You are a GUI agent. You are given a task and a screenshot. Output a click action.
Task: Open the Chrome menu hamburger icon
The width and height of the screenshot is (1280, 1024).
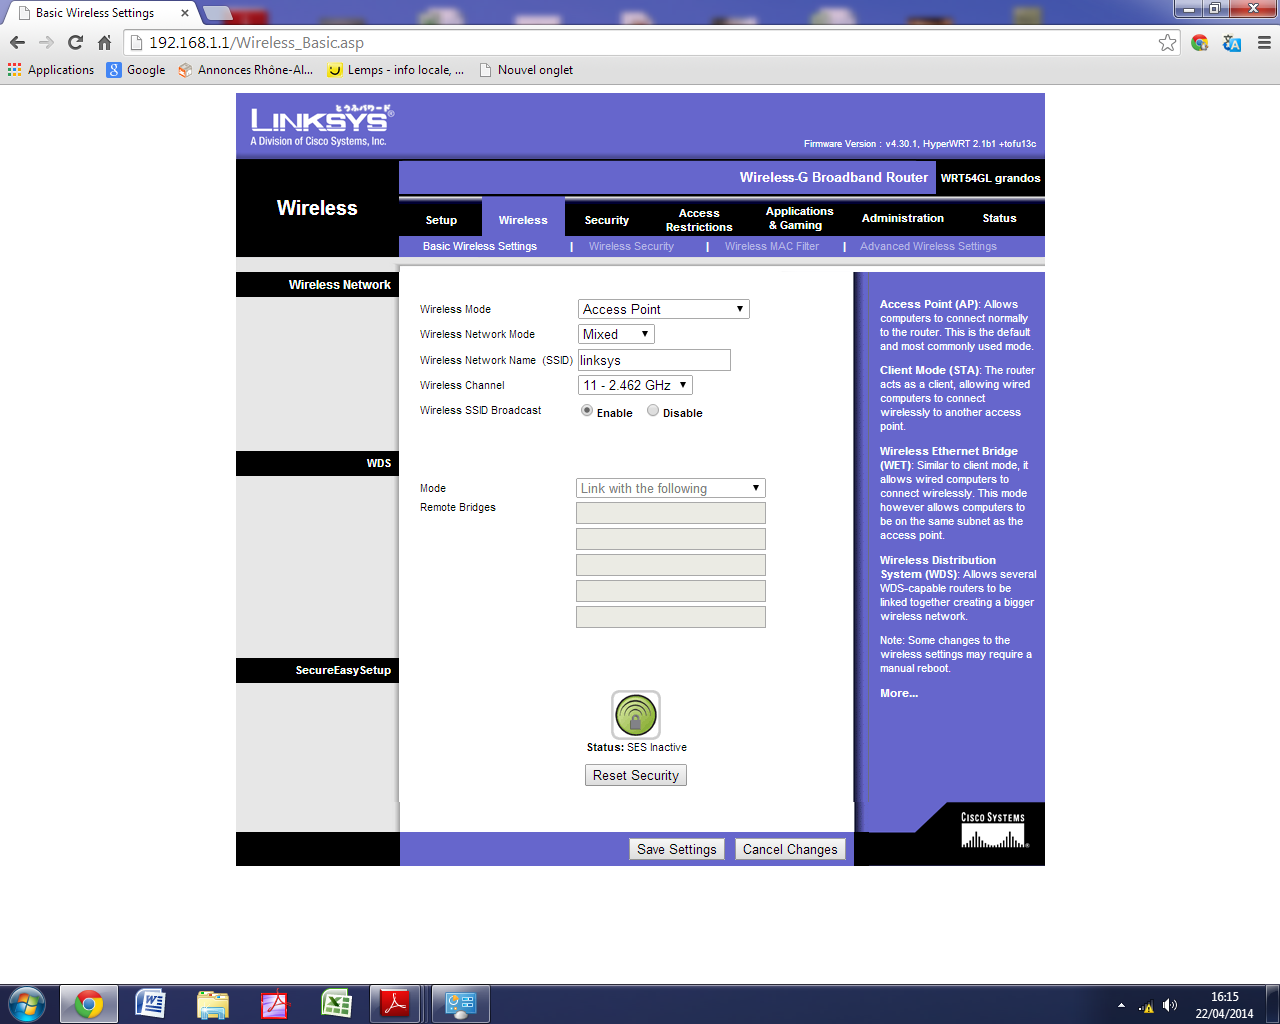1264,43
